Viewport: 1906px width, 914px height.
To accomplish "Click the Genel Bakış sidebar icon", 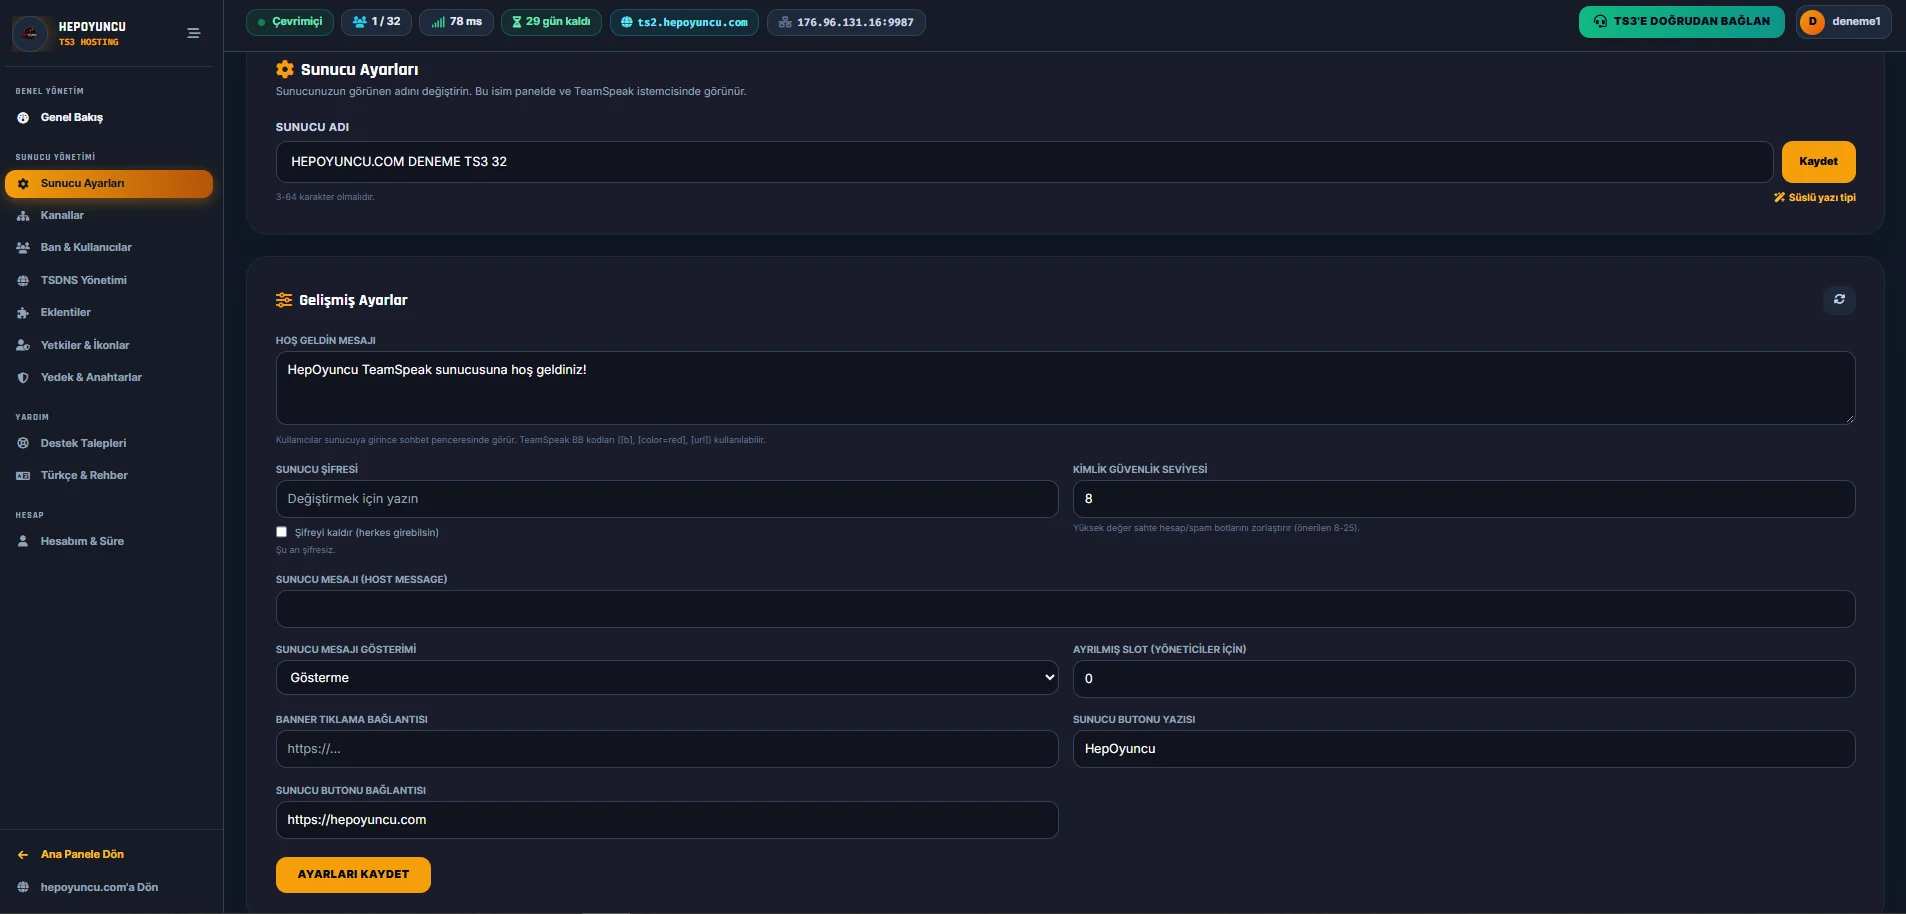I will pos(23,118).
